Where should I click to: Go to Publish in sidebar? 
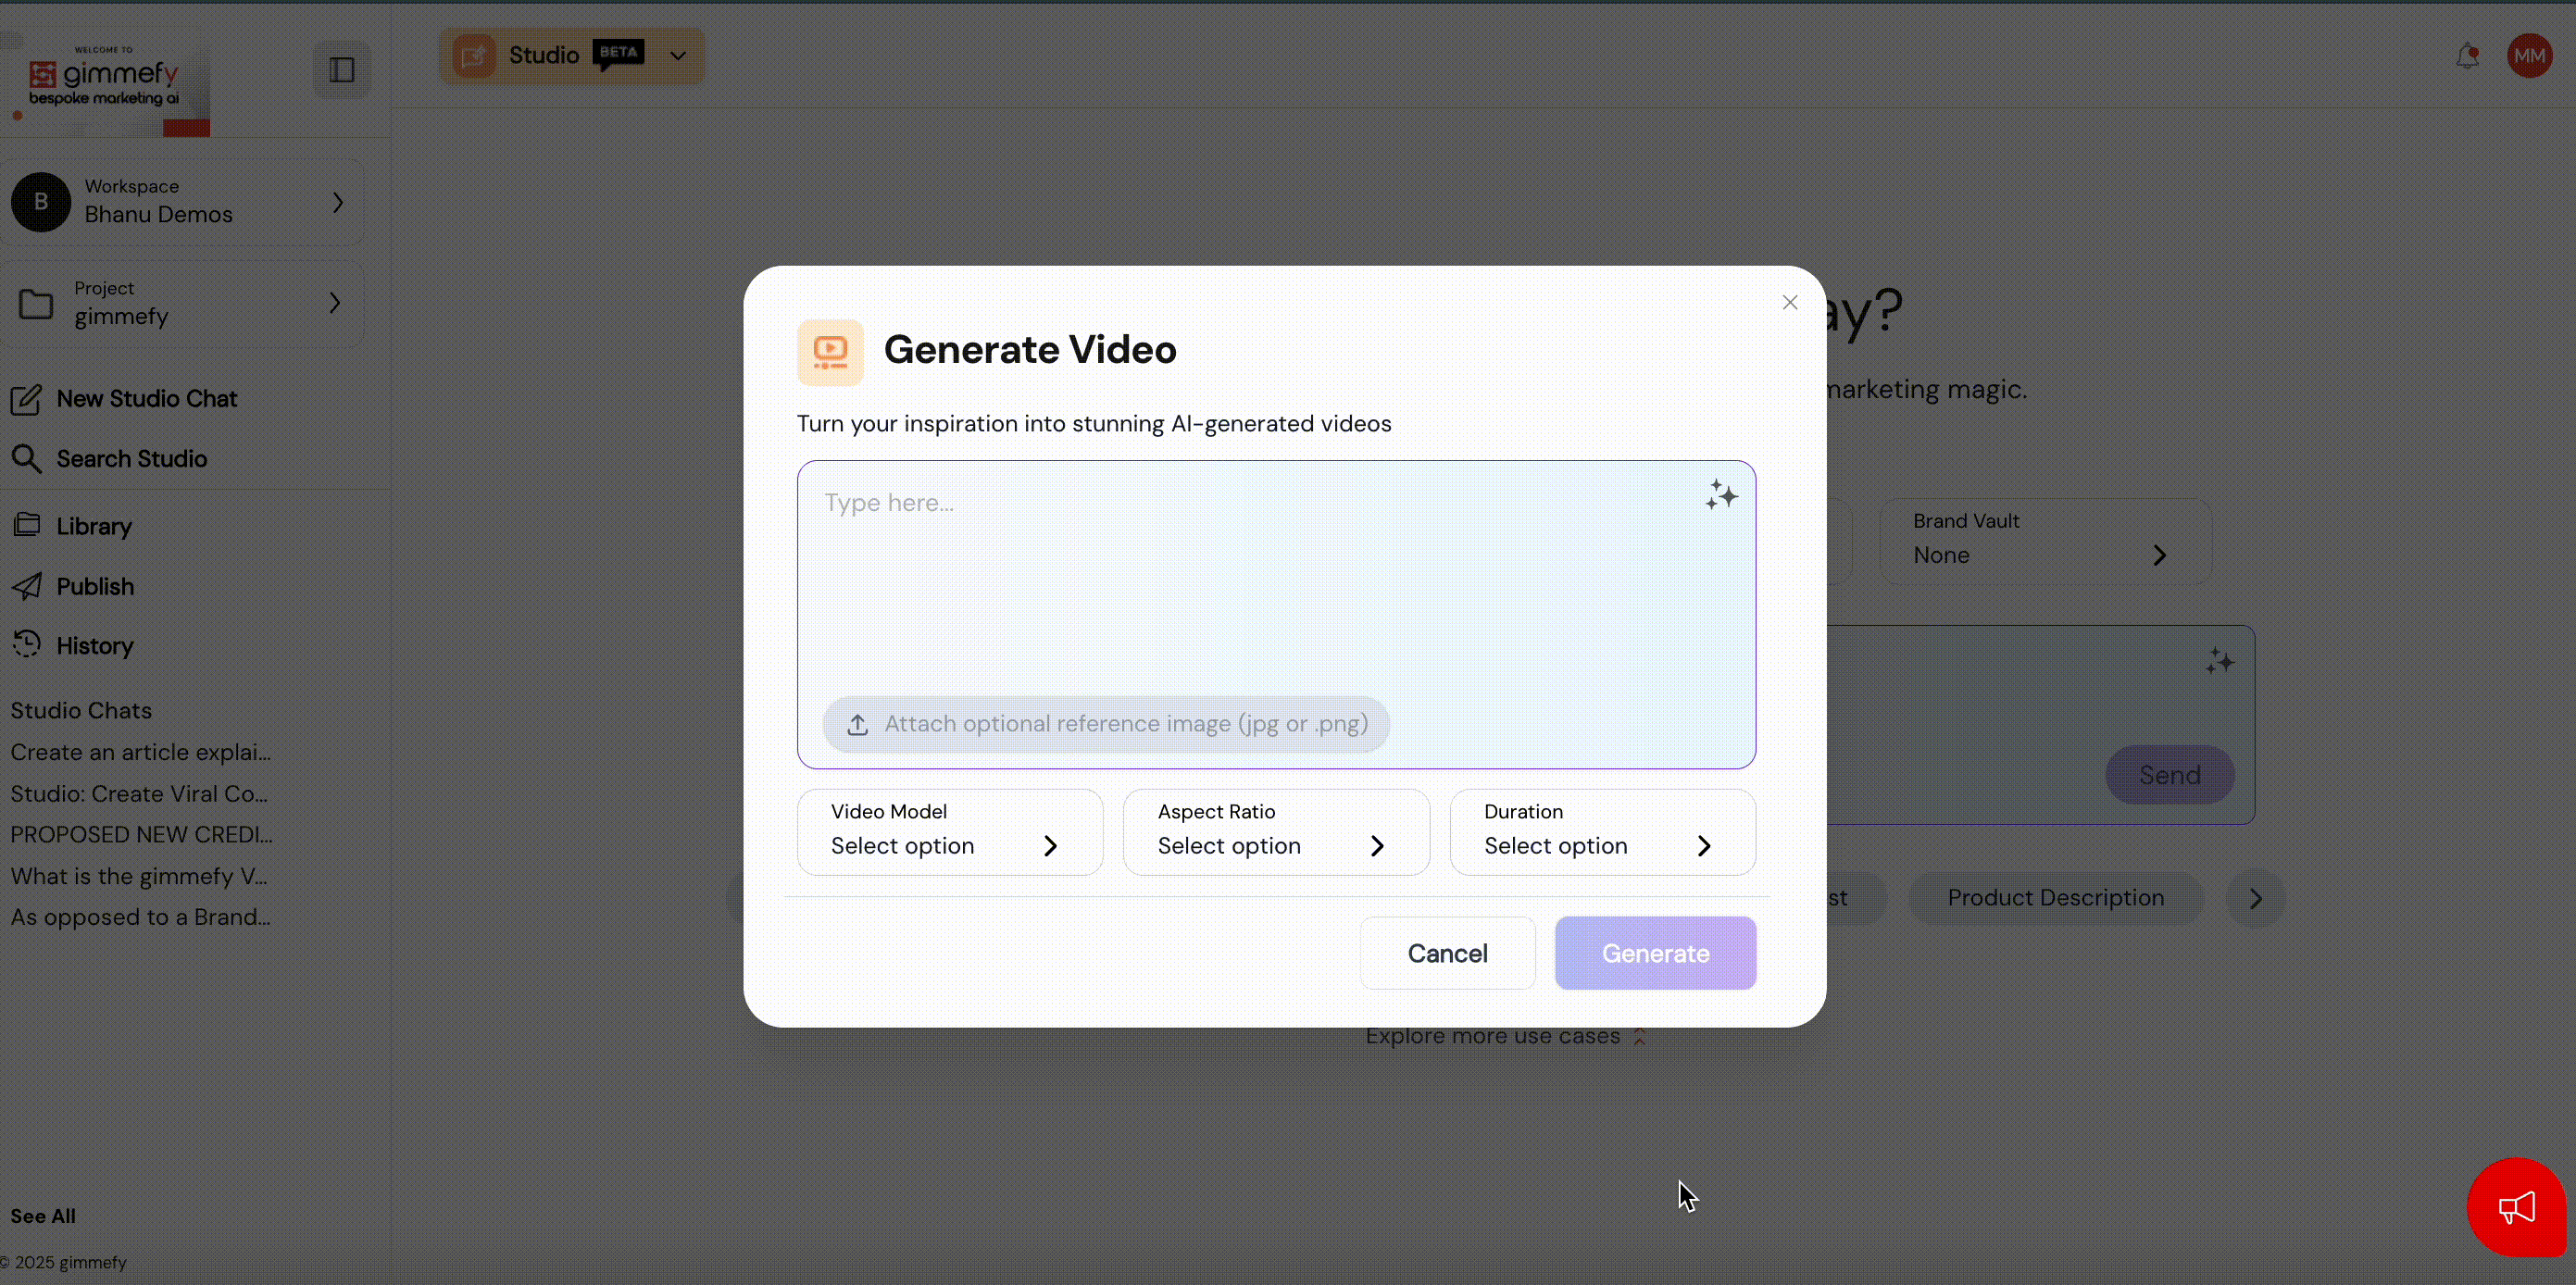point(94,586)
